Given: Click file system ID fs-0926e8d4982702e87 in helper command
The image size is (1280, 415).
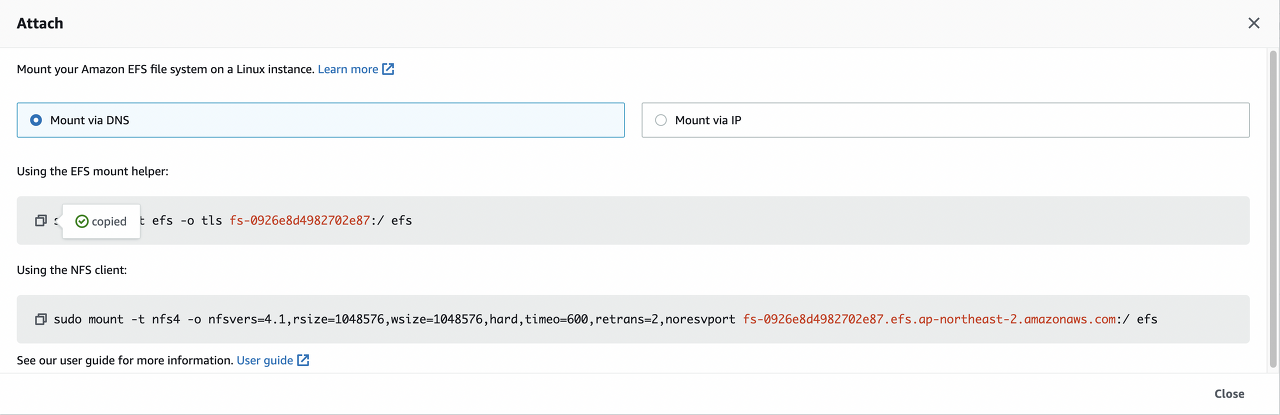Looking at the screenshot, I should point(300,221).
